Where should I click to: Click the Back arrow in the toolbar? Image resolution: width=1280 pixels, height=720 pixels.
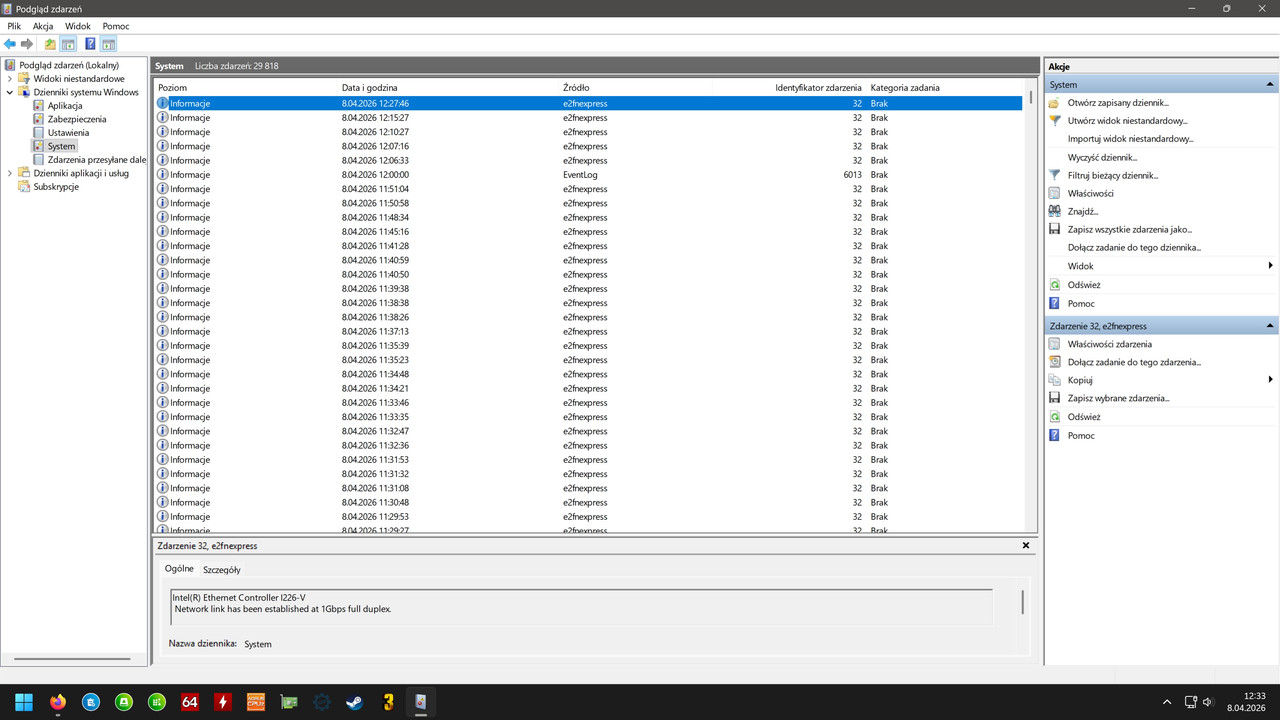(10, 44)
